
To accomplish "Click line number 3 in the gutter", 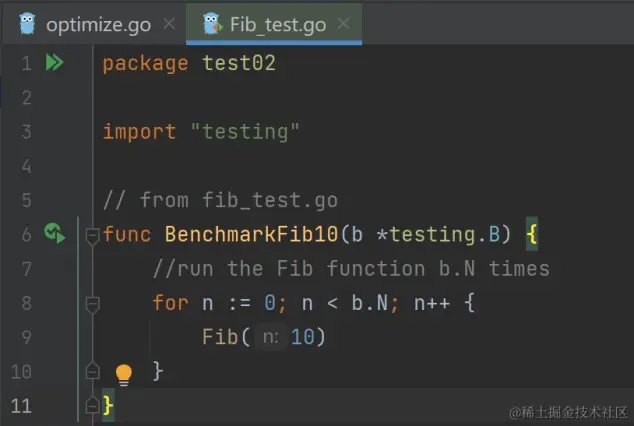I will [x=26, y=132].
